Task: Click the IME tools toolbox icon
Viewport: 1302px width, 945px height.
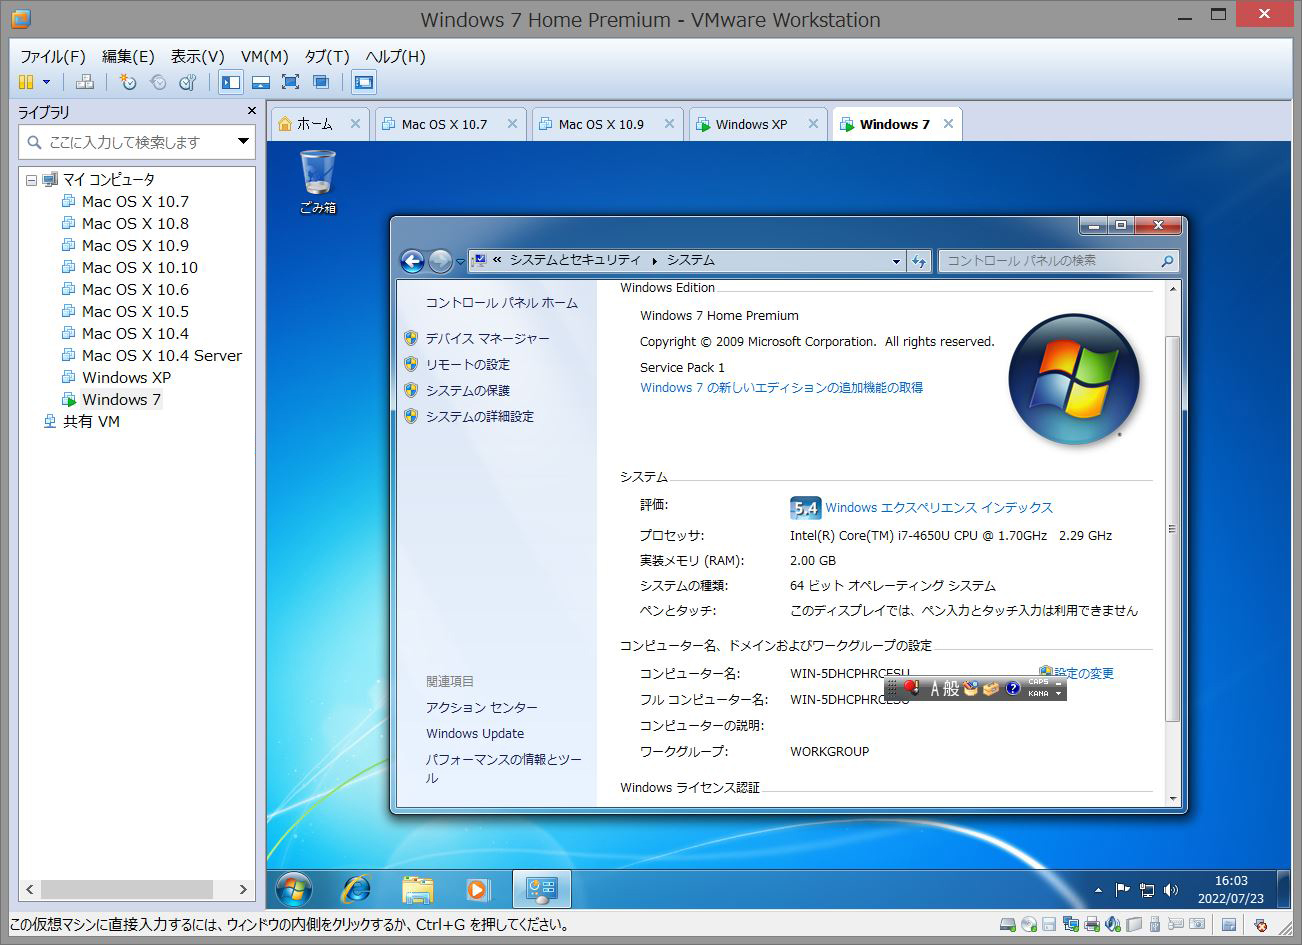Action: [991, 688]
